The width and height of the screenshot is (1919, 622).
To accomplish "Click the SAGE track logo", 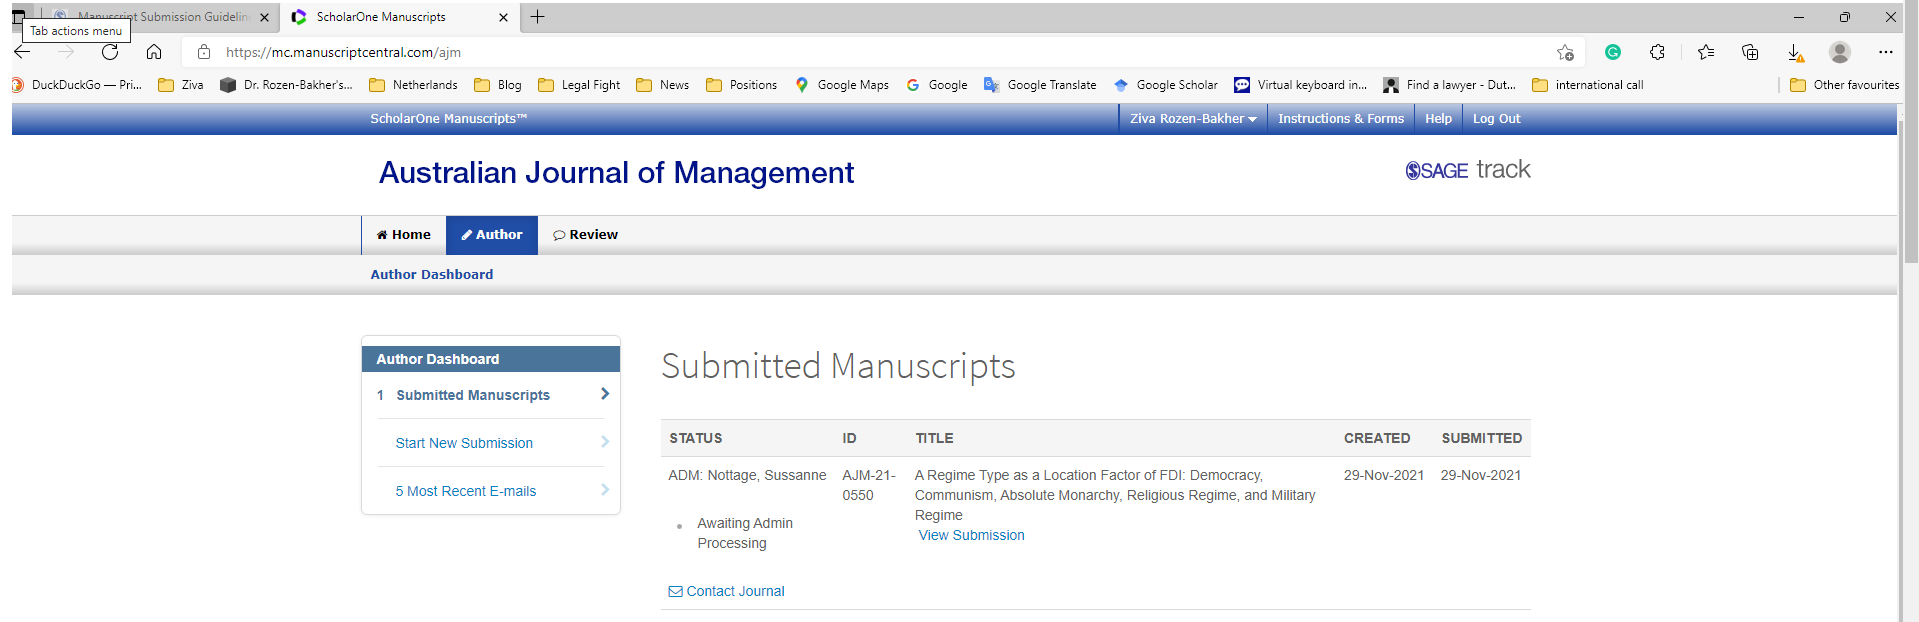I will pyautogui.click(x=1467, y=170).
